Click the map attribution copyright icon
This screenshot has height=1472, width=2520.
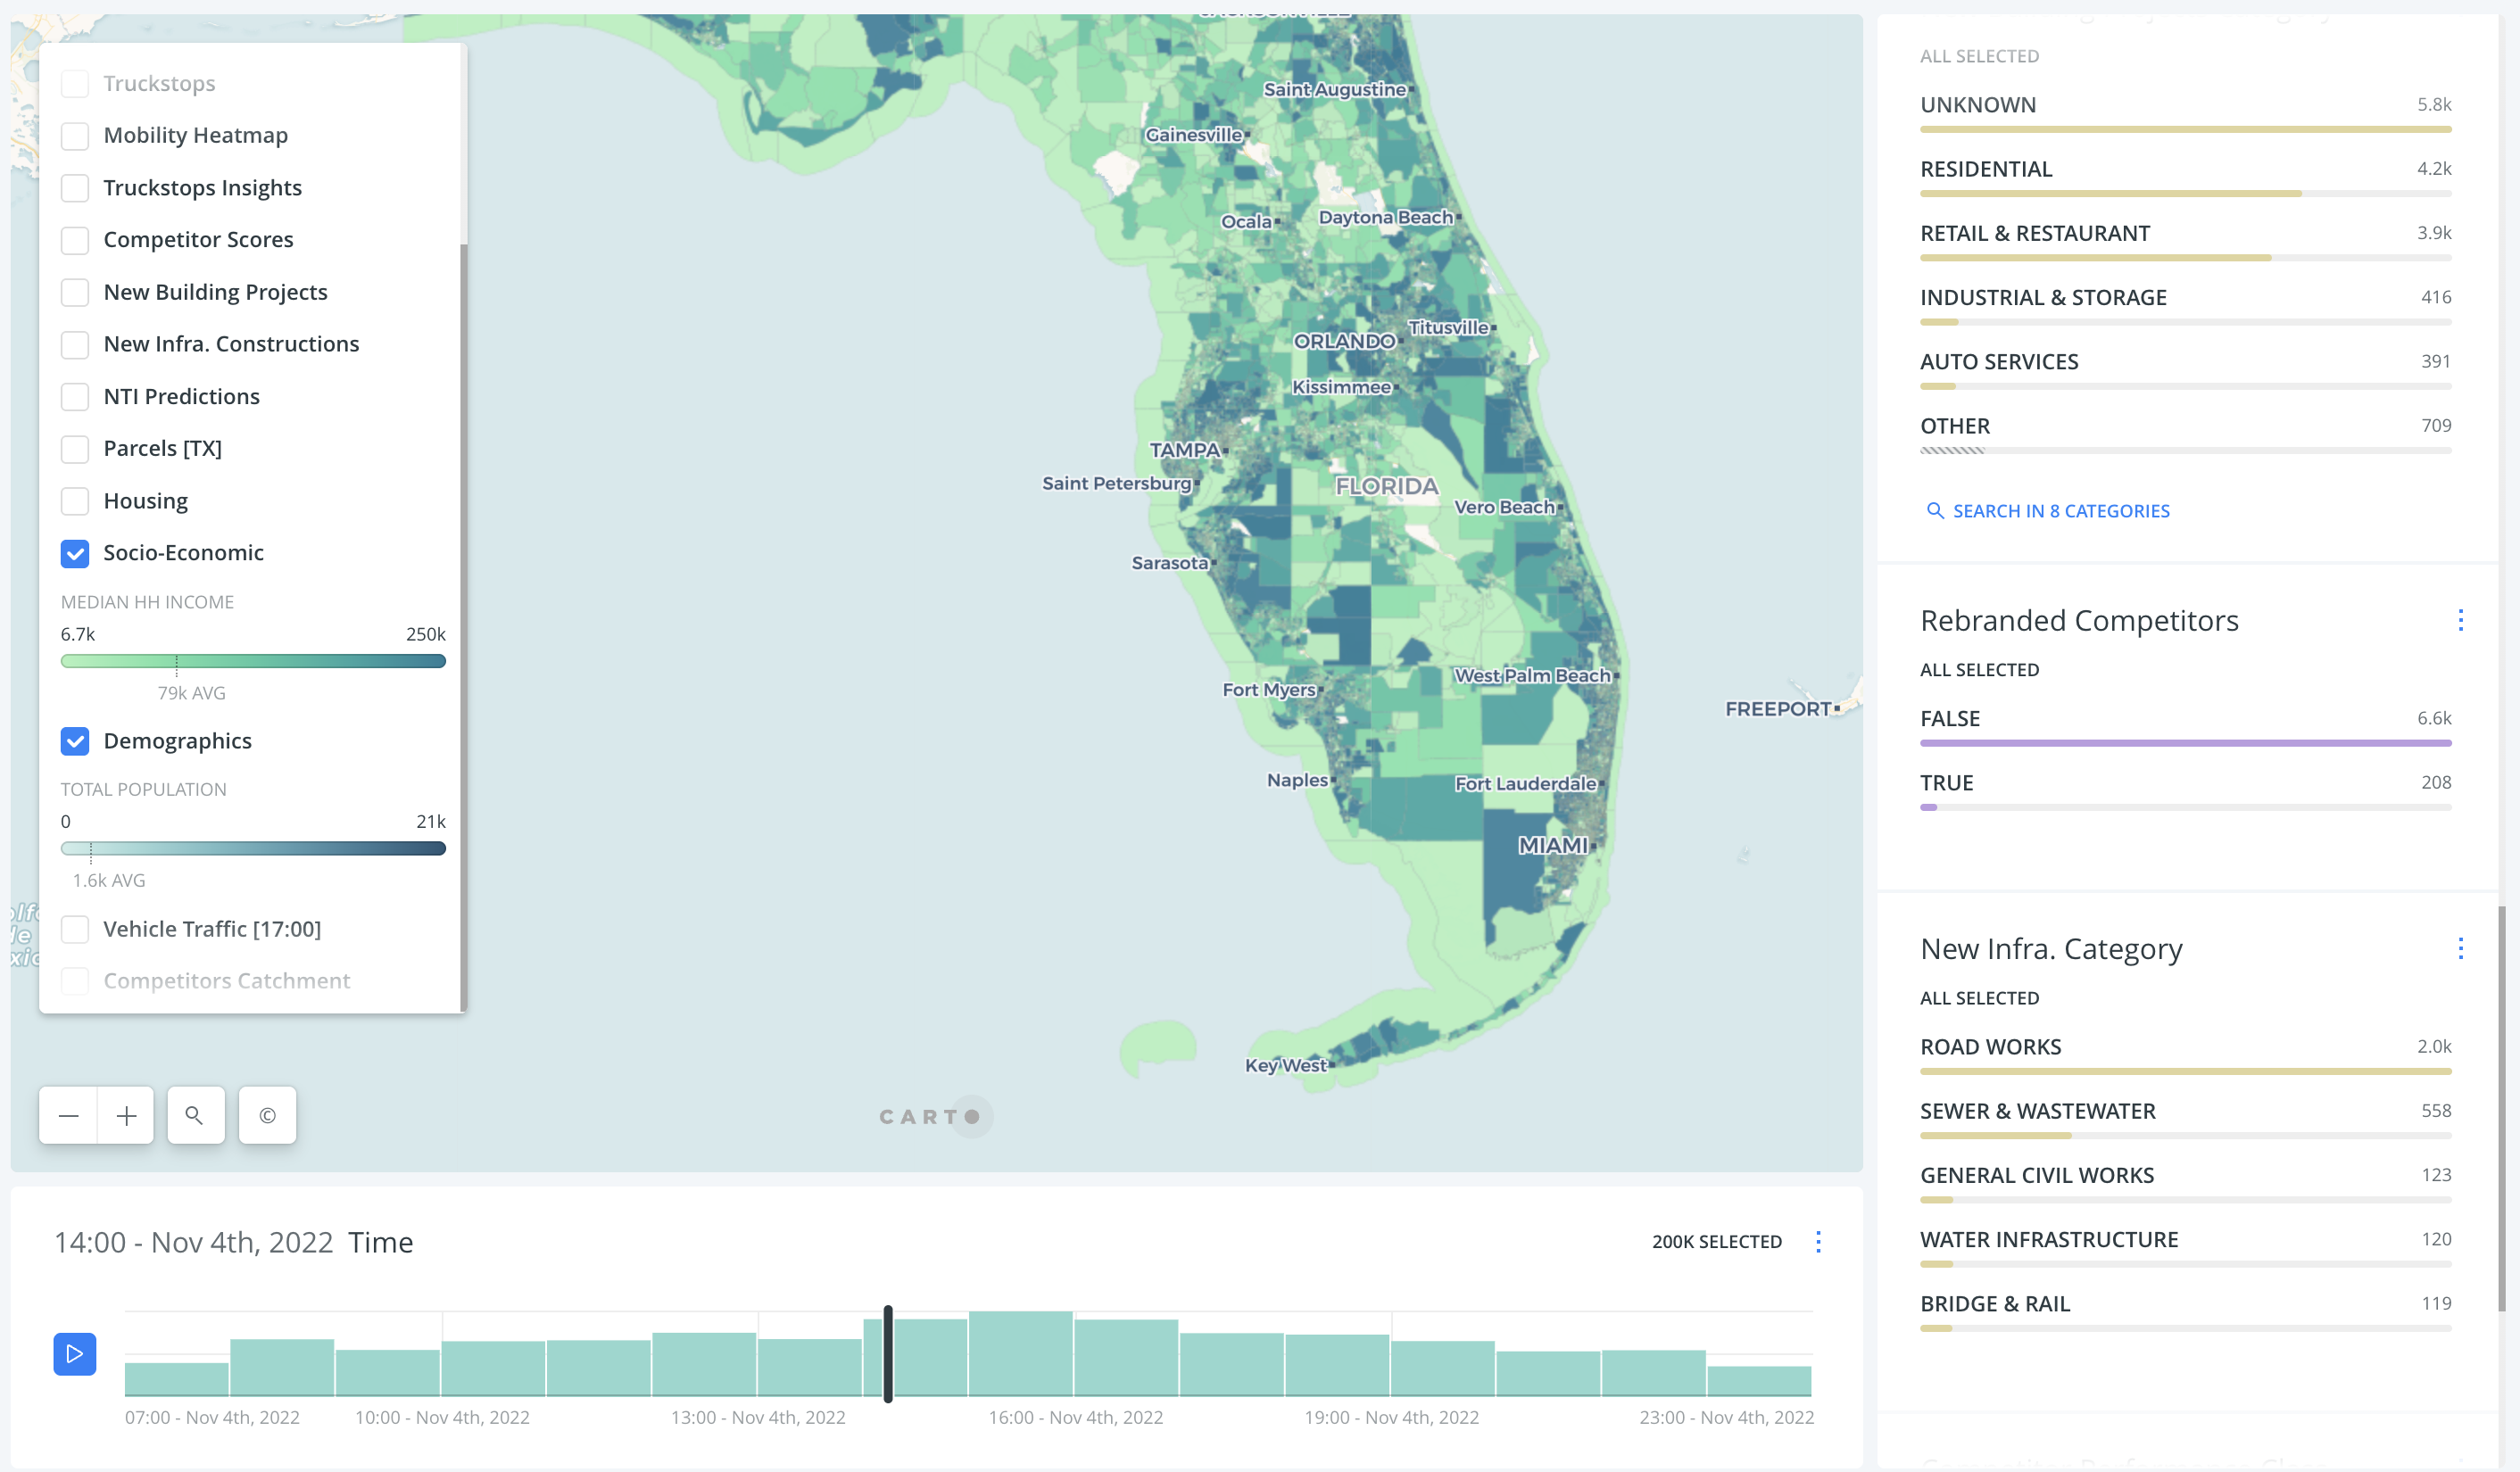click(266, 1115)
